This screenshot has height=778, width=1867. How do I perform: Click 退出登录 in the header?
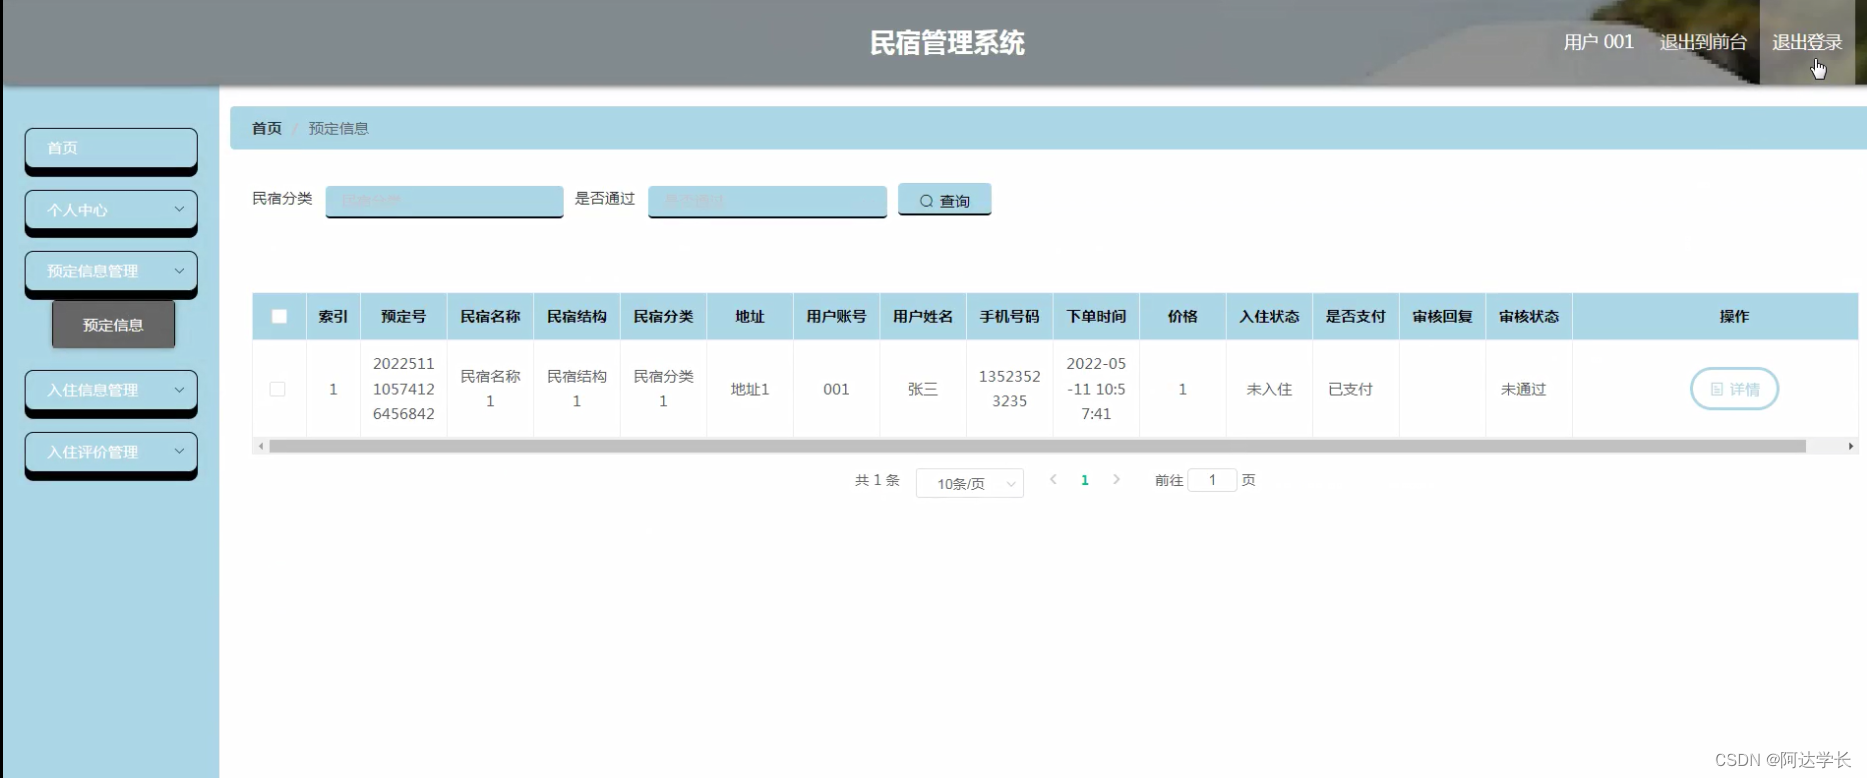pyautogui.click(x=1807, y=42)
